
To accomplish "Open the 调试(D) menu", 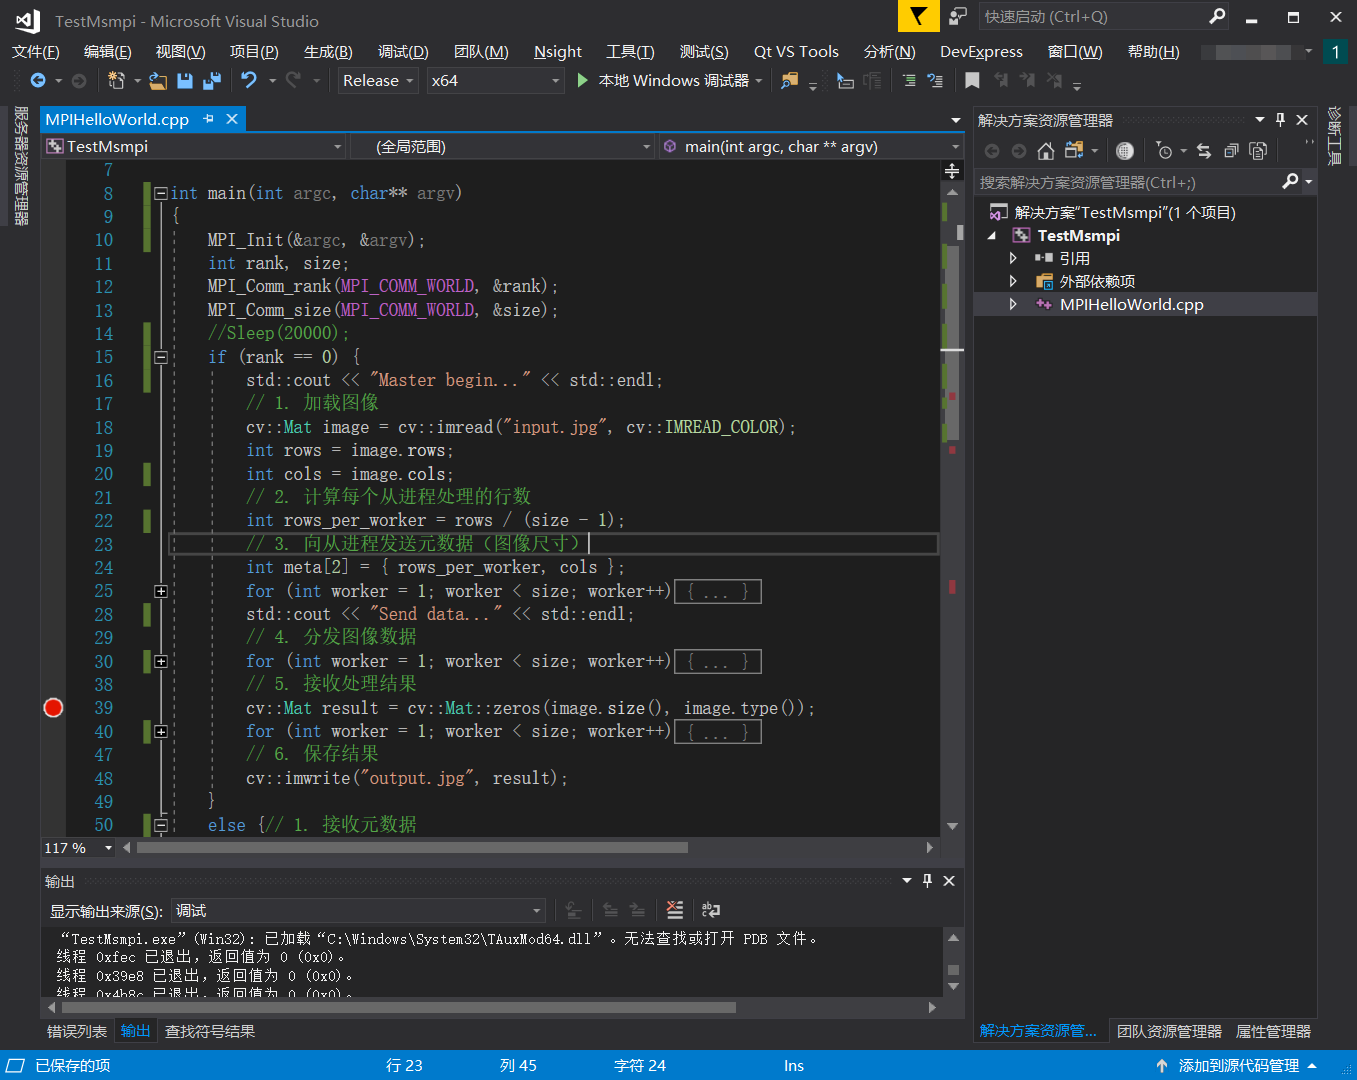I will coord(402,51).
